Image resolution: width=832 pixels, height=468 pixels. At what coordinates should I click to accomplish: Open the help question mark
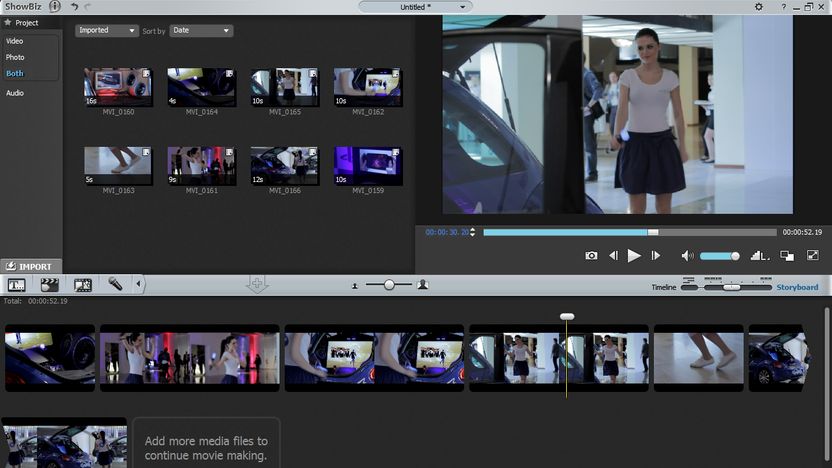783,7
